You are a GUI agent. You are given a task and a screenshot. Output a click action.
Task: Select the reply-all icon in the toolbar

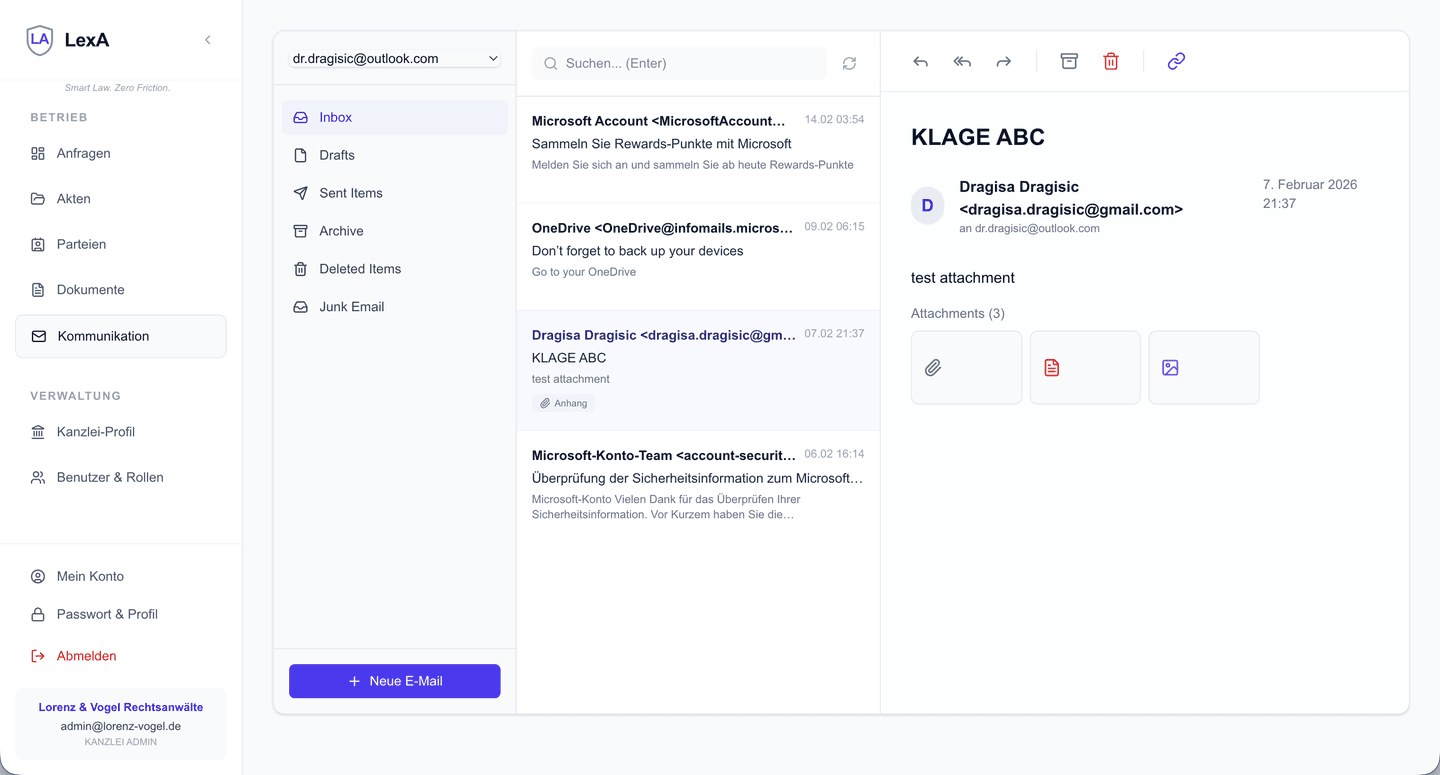tap(961, 61)
